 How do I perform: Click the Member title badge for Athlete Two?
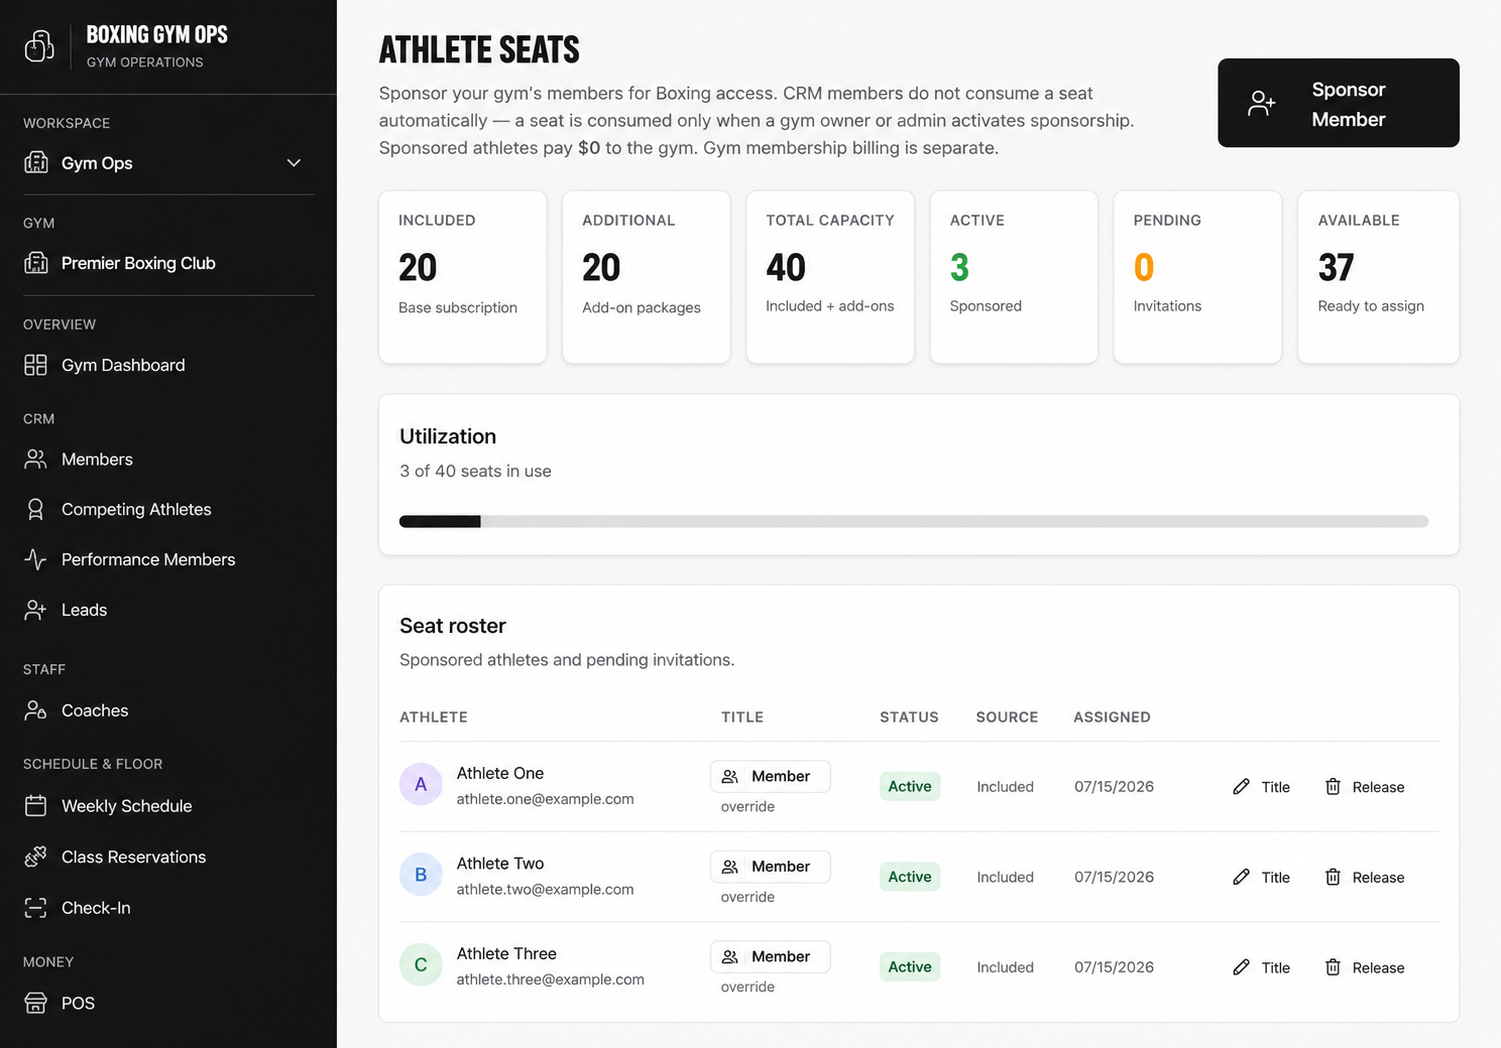pos(770,866)
